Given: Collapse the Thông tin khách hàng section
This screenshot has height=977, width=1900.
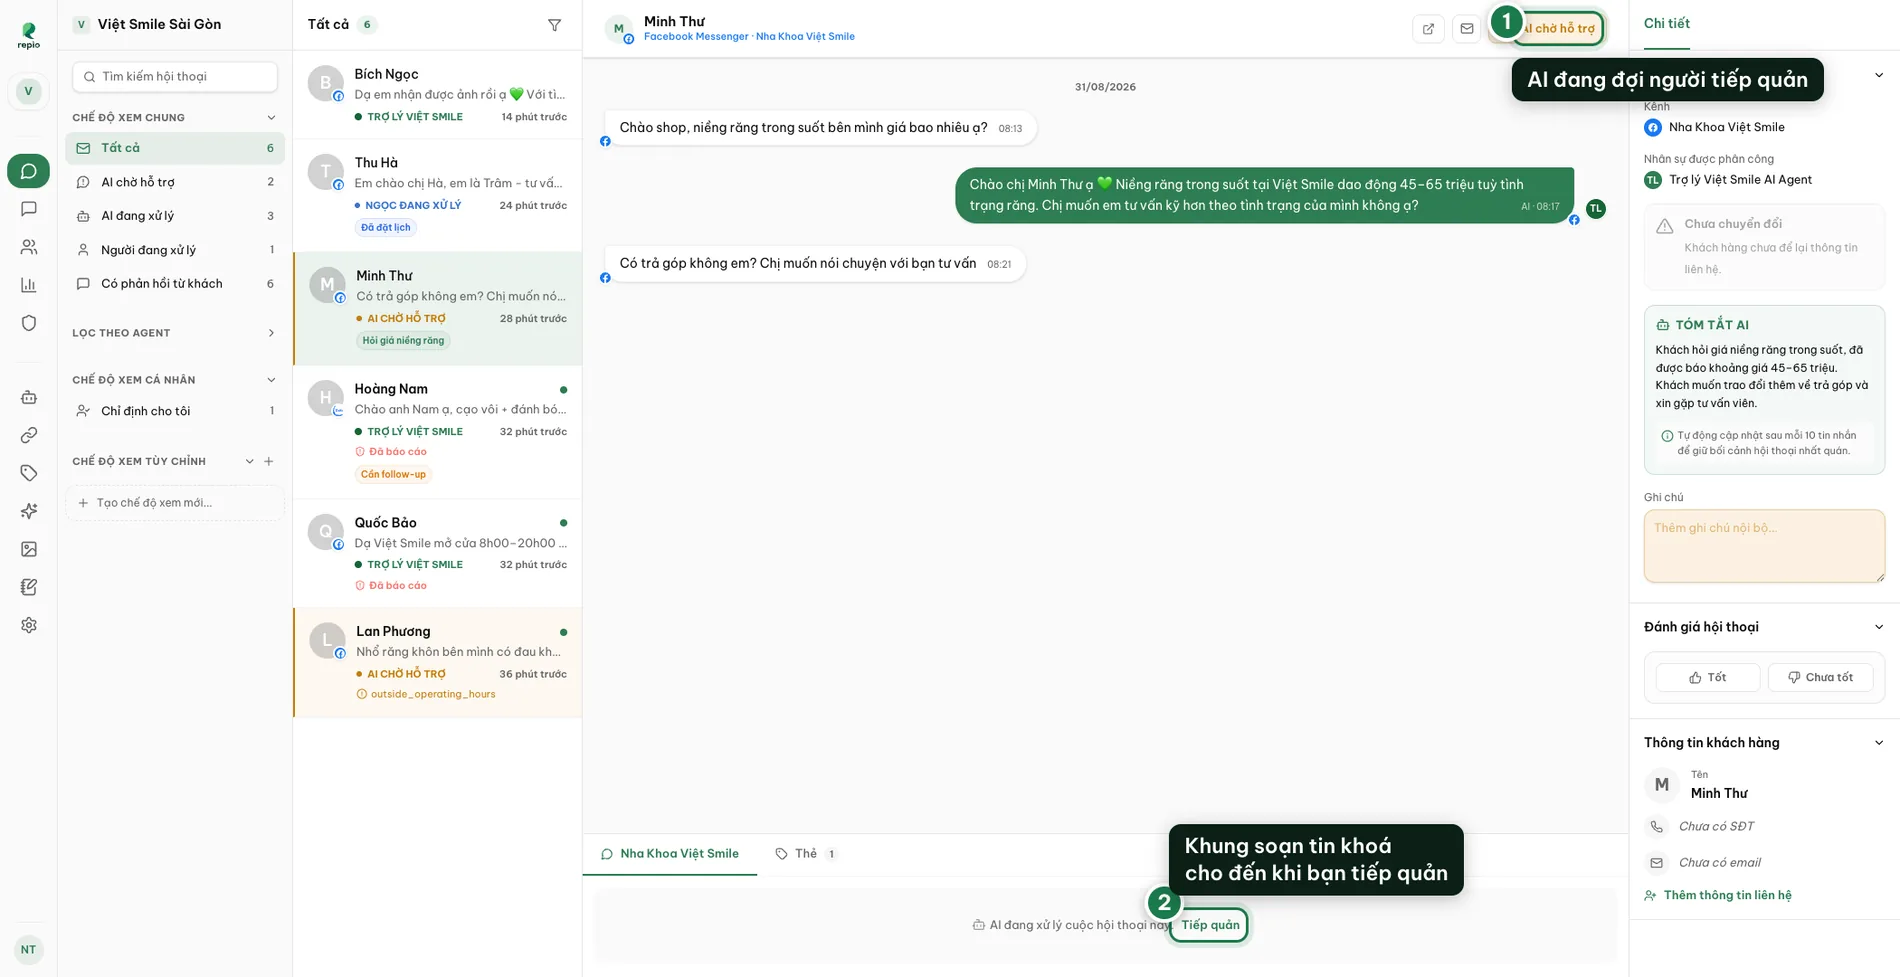Looking at the screenshot, I should (1878, 743).
